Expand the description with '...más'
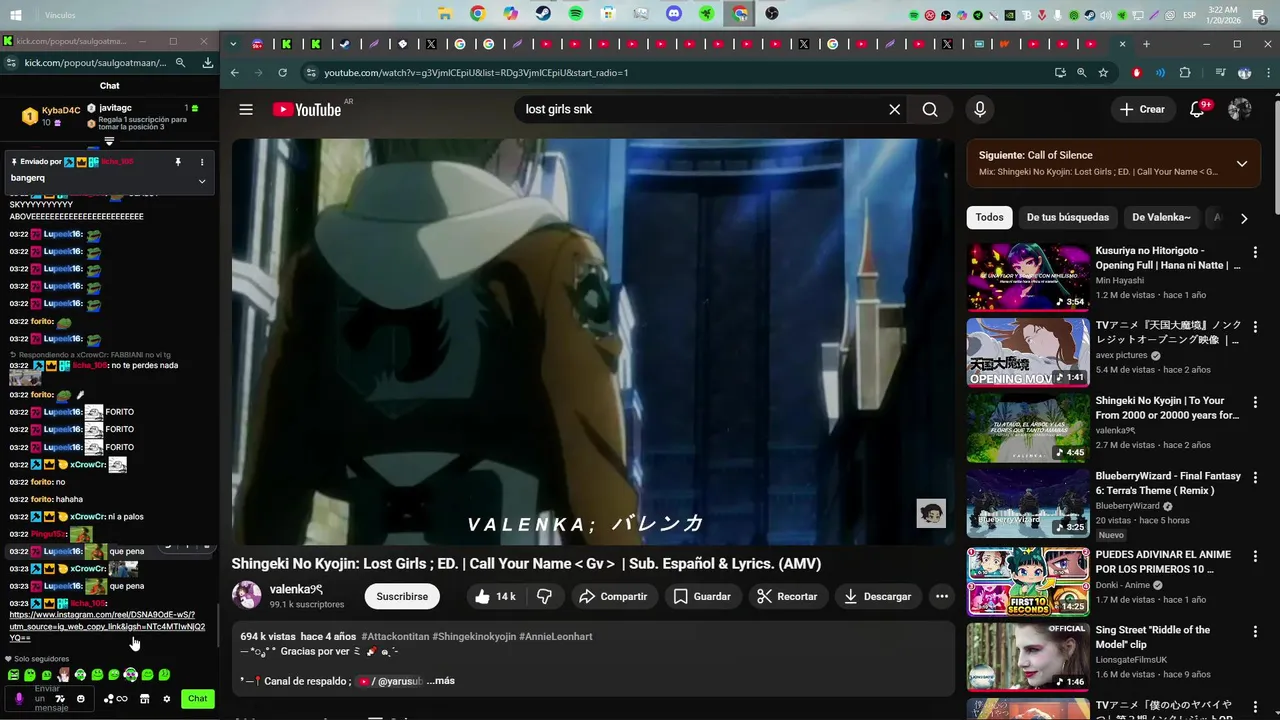1280x720 pixels. [440, 681]
